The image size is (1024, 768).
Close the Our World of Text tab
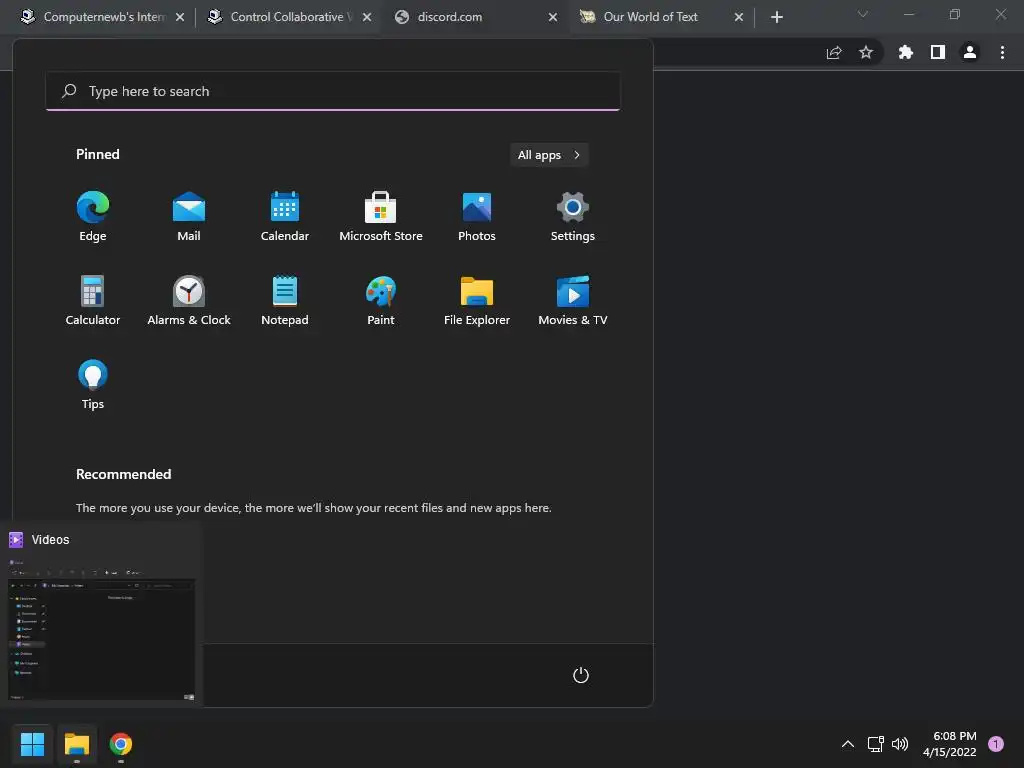739,17
